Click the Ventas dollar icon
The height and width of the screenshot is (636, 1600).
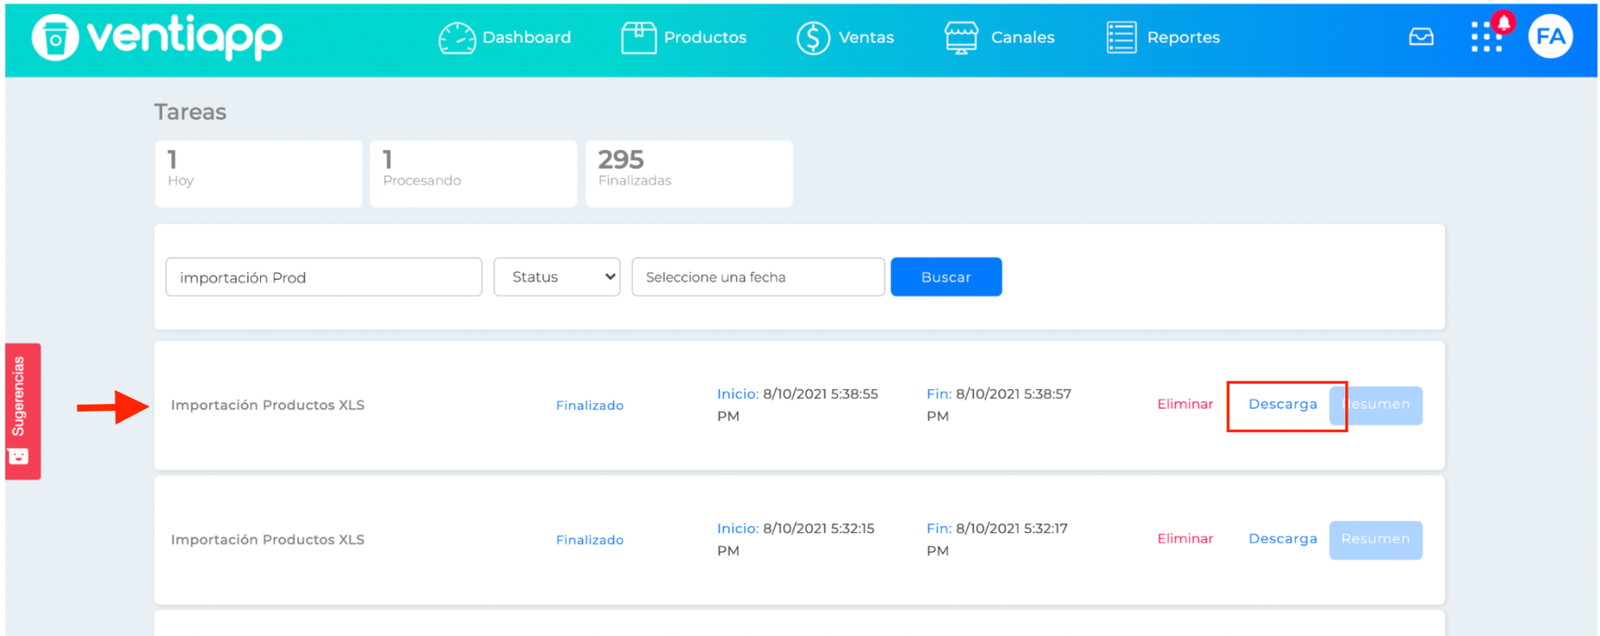[813, 38]
